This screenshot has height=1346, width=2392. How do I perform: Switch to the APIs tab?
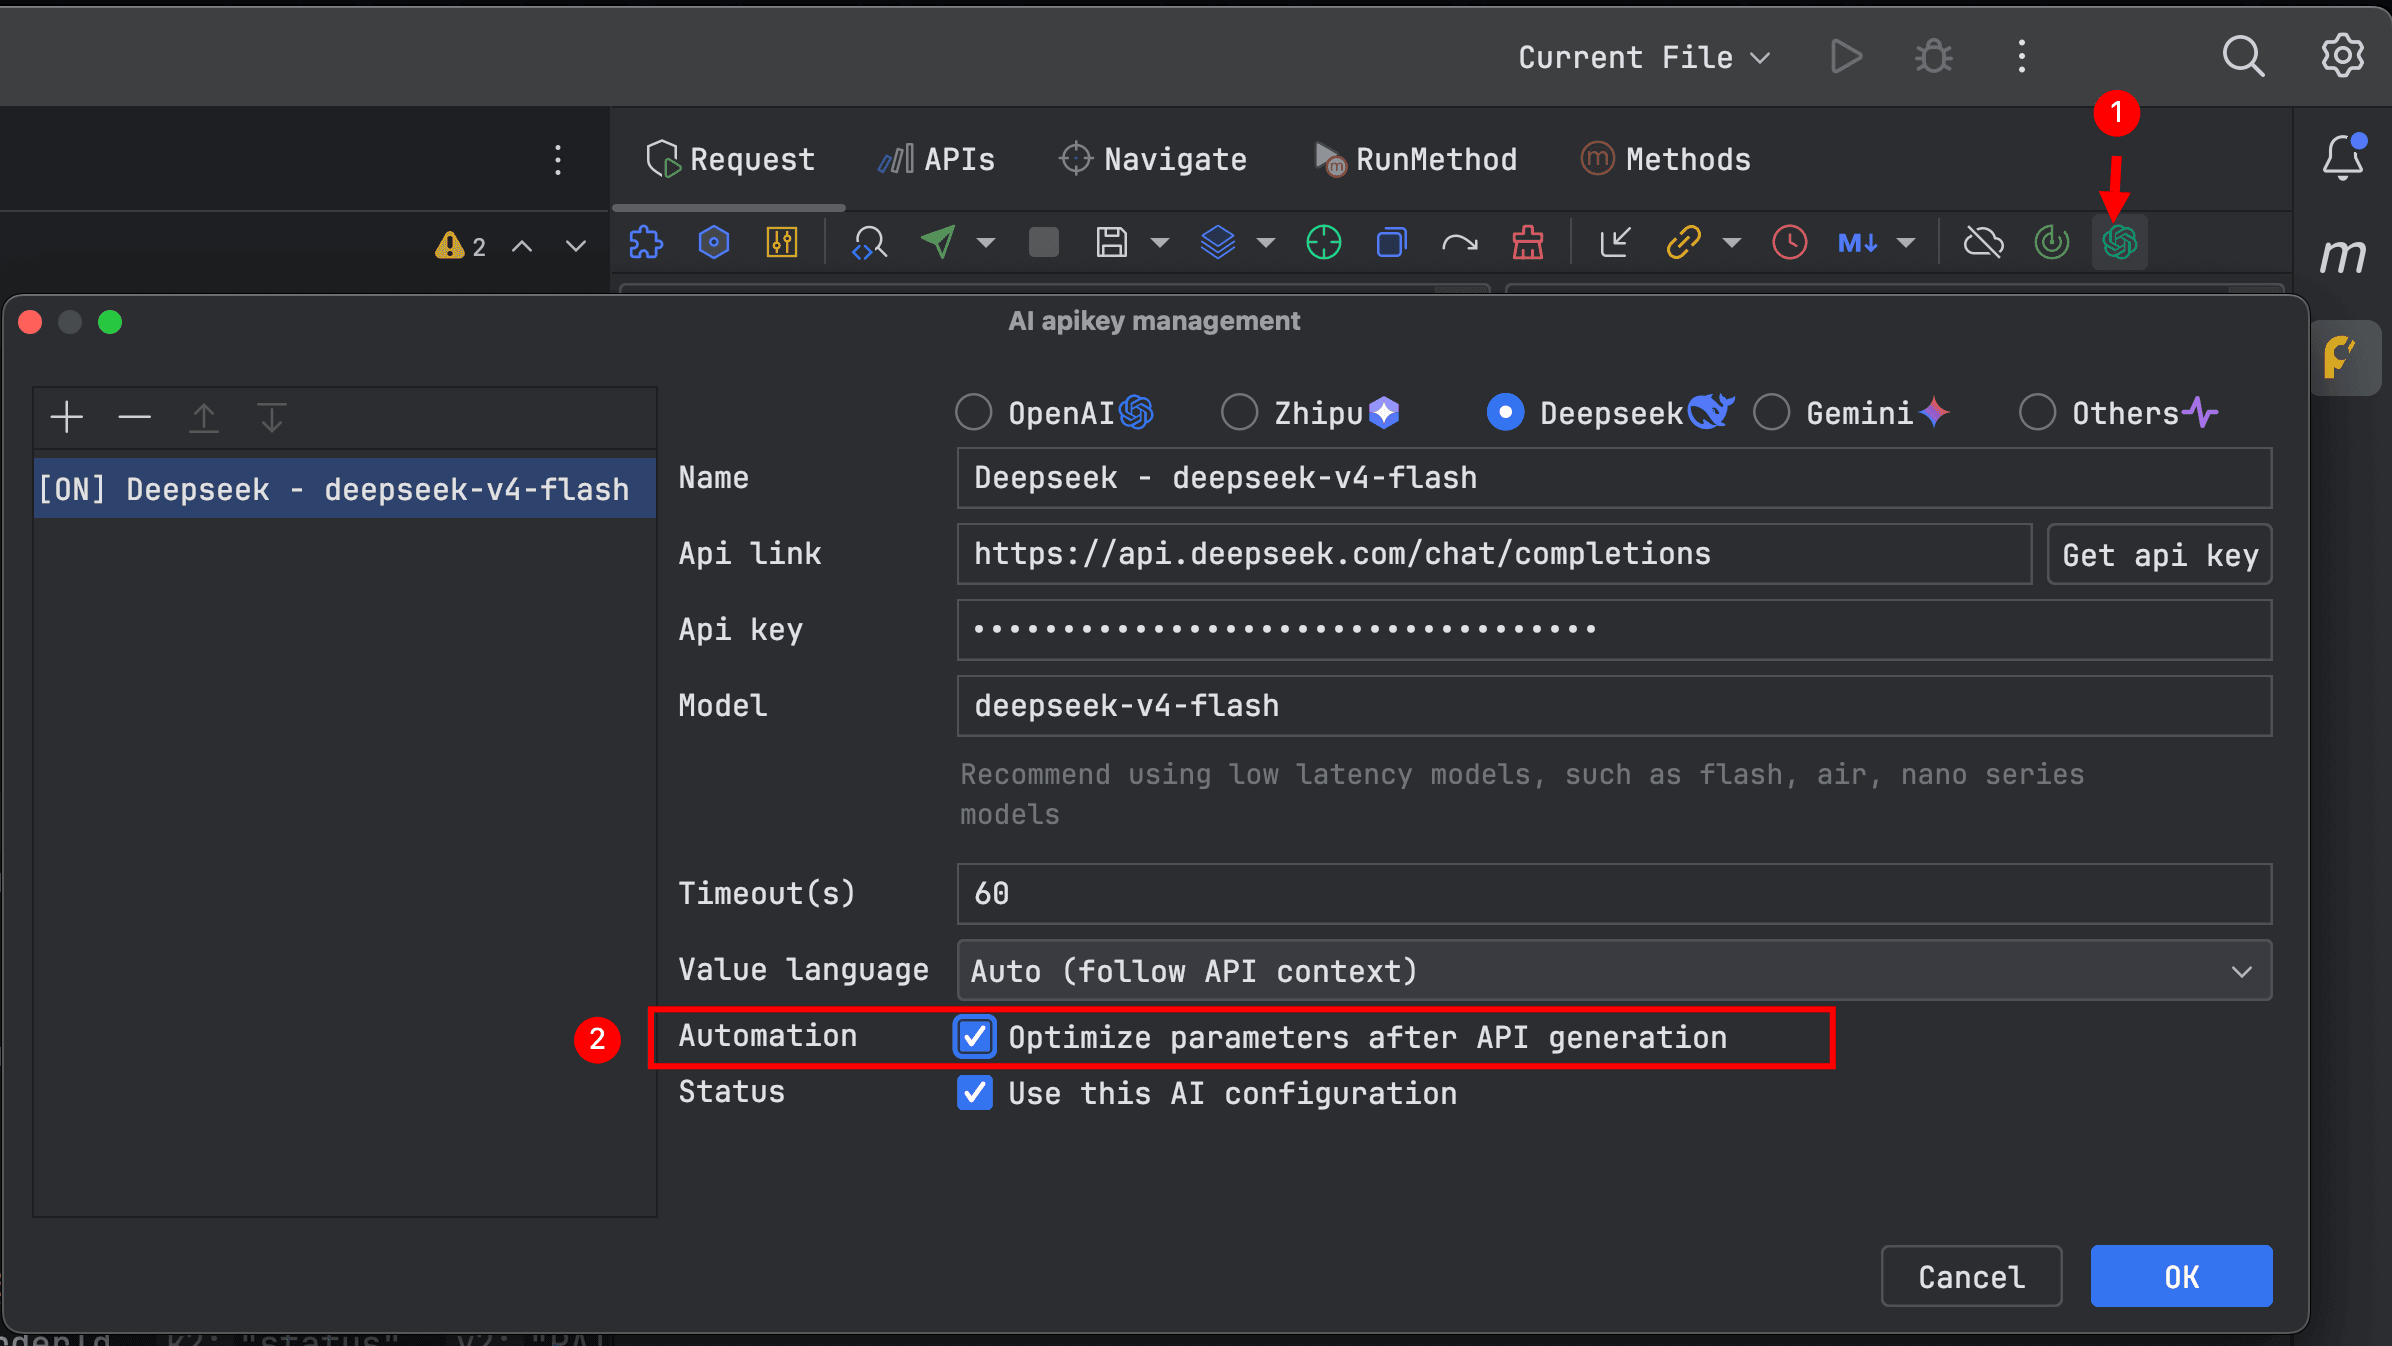(936, 159)
